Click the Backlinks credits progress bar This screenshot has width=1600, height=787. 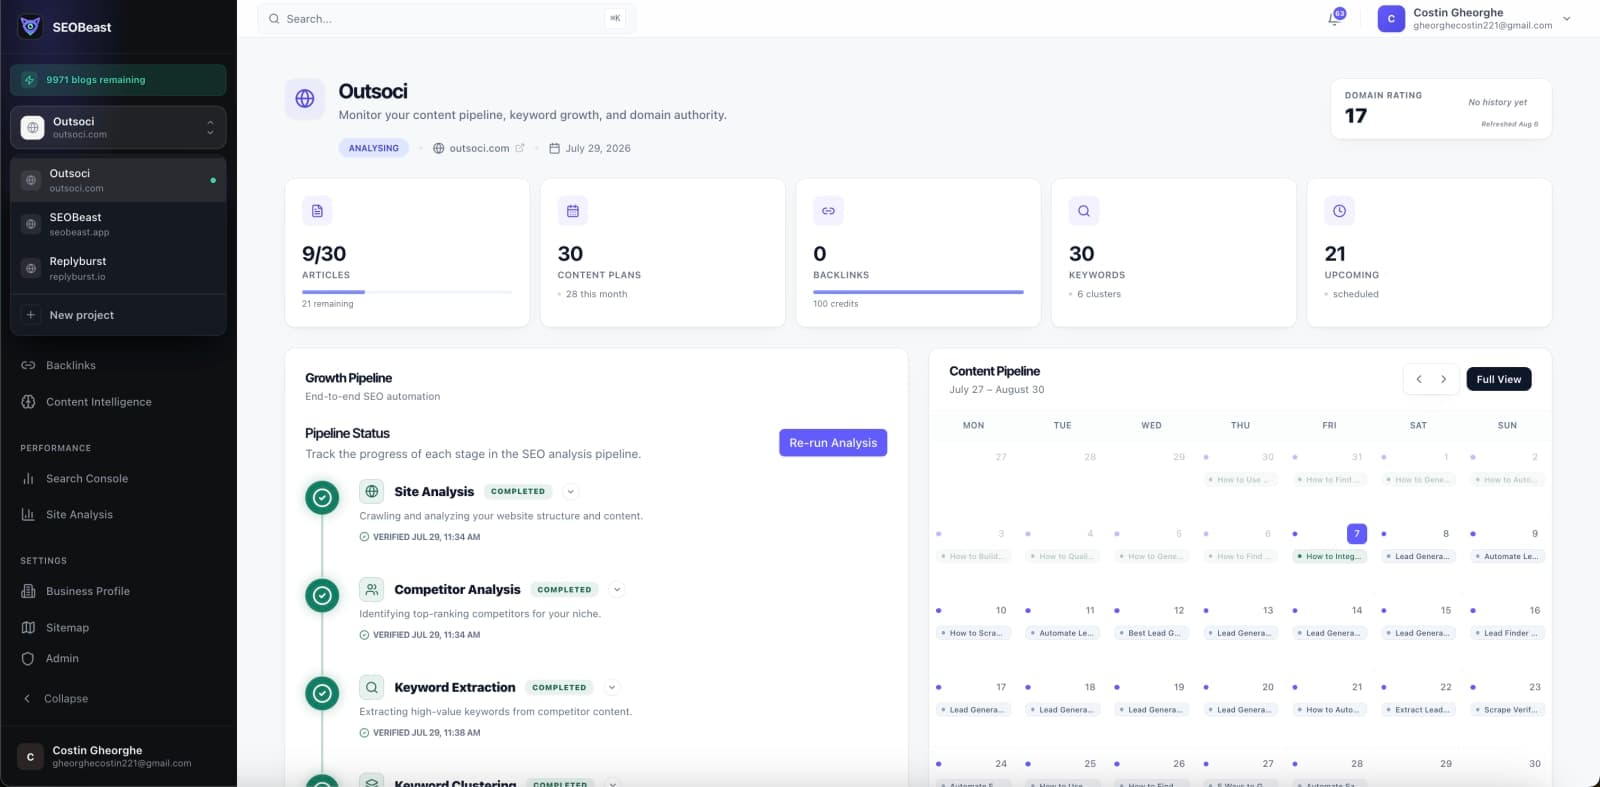(x=918, y=292)
